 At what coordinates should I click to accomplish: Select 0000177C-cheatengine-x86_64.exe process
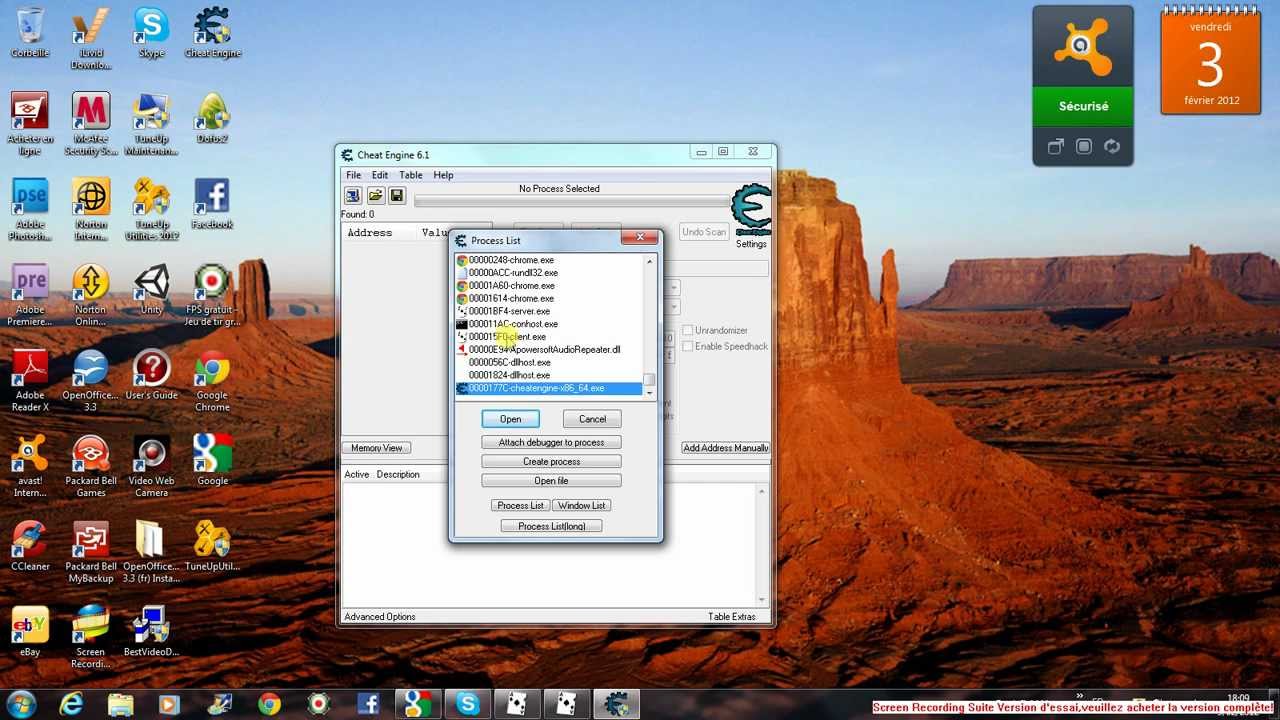(x=549, y=388)
